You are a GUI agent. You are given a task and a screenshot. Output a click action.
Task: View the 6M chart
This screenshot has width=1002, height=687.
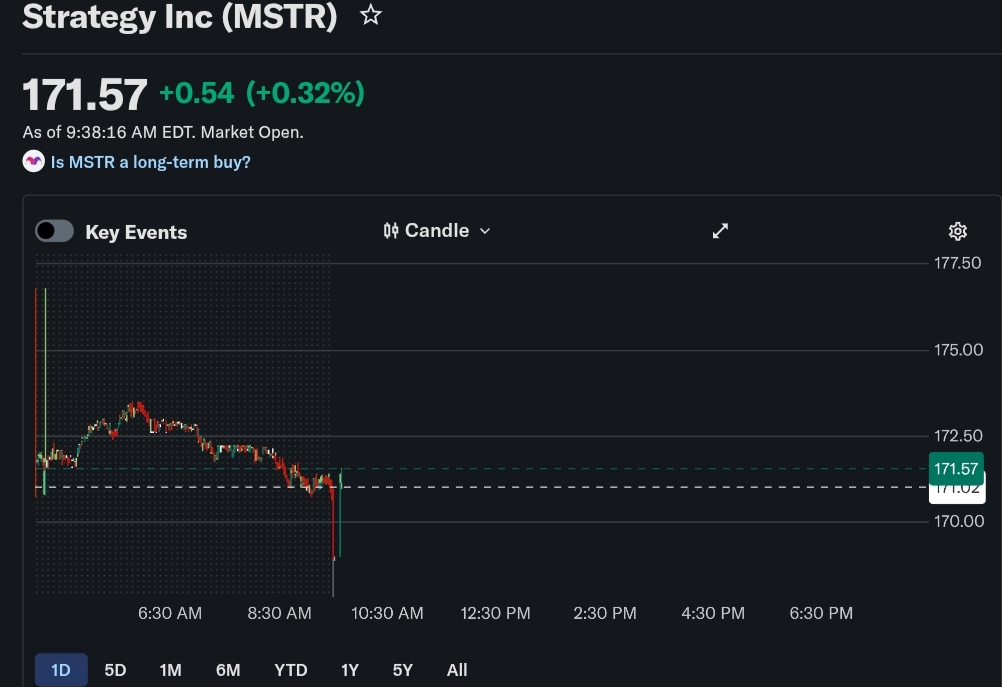click(x=227, y=670)
